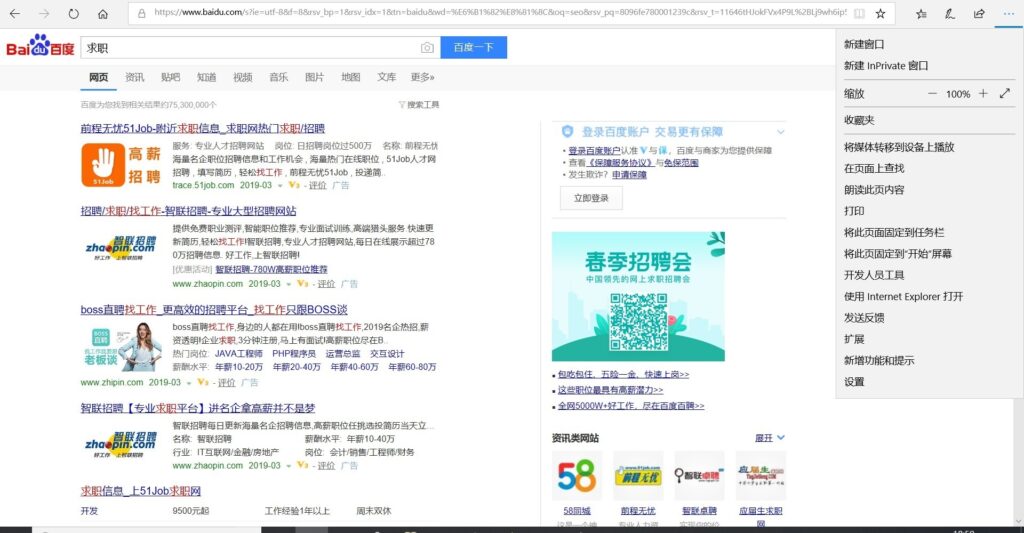The width and height of the screenshot is (1024, 533).
Task: Decrease zoom with minus button
Action: pyautogui.click(x=932, y=93)
